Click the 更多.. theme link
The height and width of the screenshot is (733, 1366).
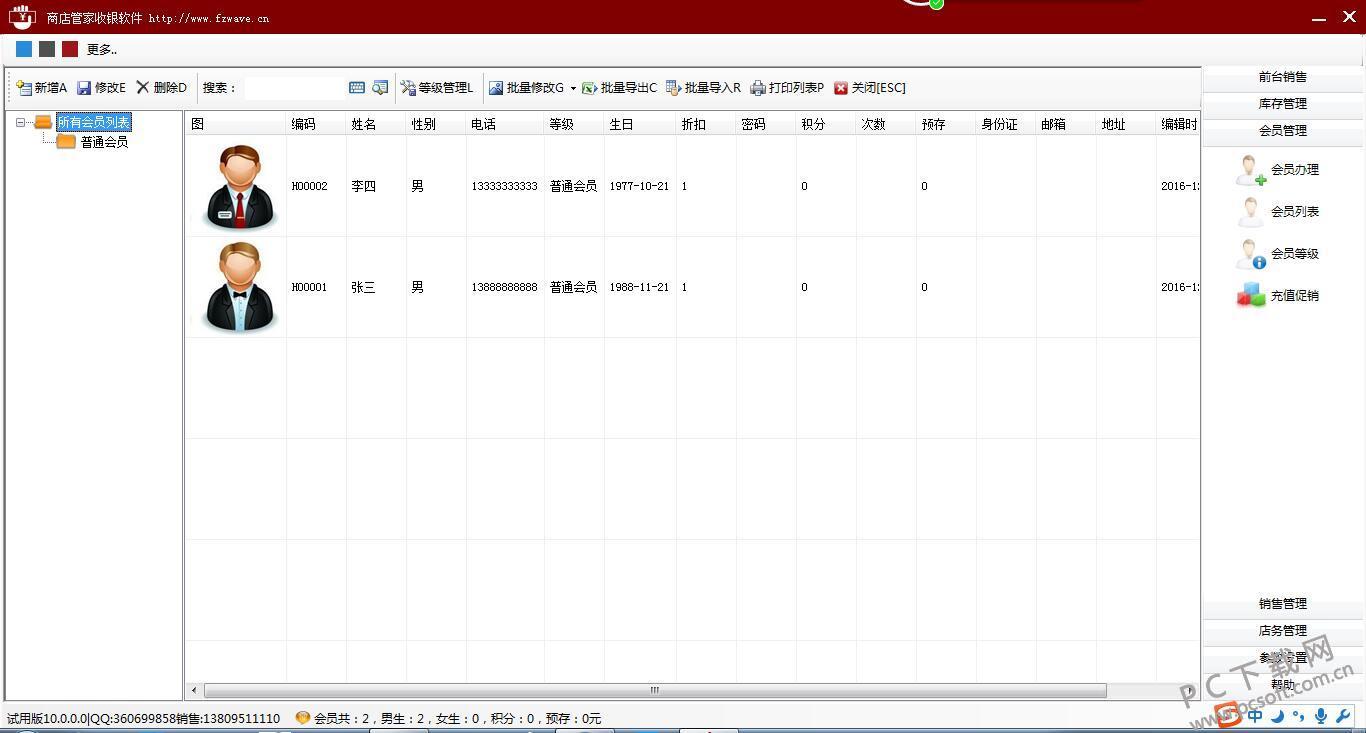(101, 50)
